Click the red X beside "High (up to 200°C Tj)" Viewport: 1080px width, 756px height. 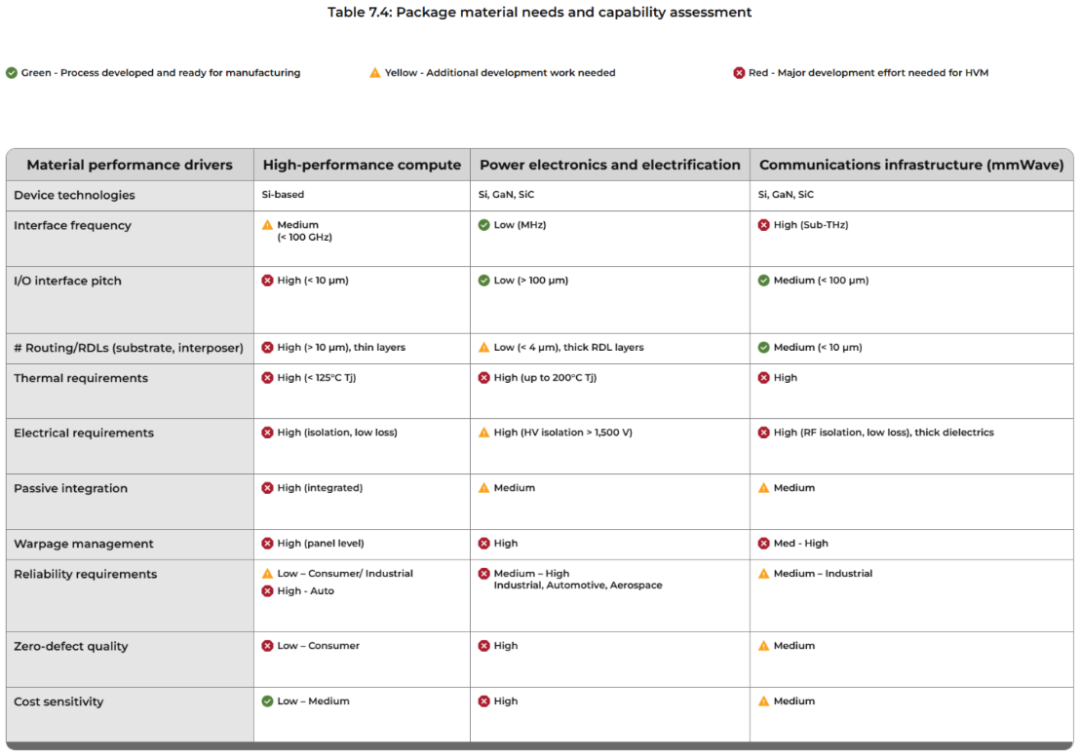(484, 378)
